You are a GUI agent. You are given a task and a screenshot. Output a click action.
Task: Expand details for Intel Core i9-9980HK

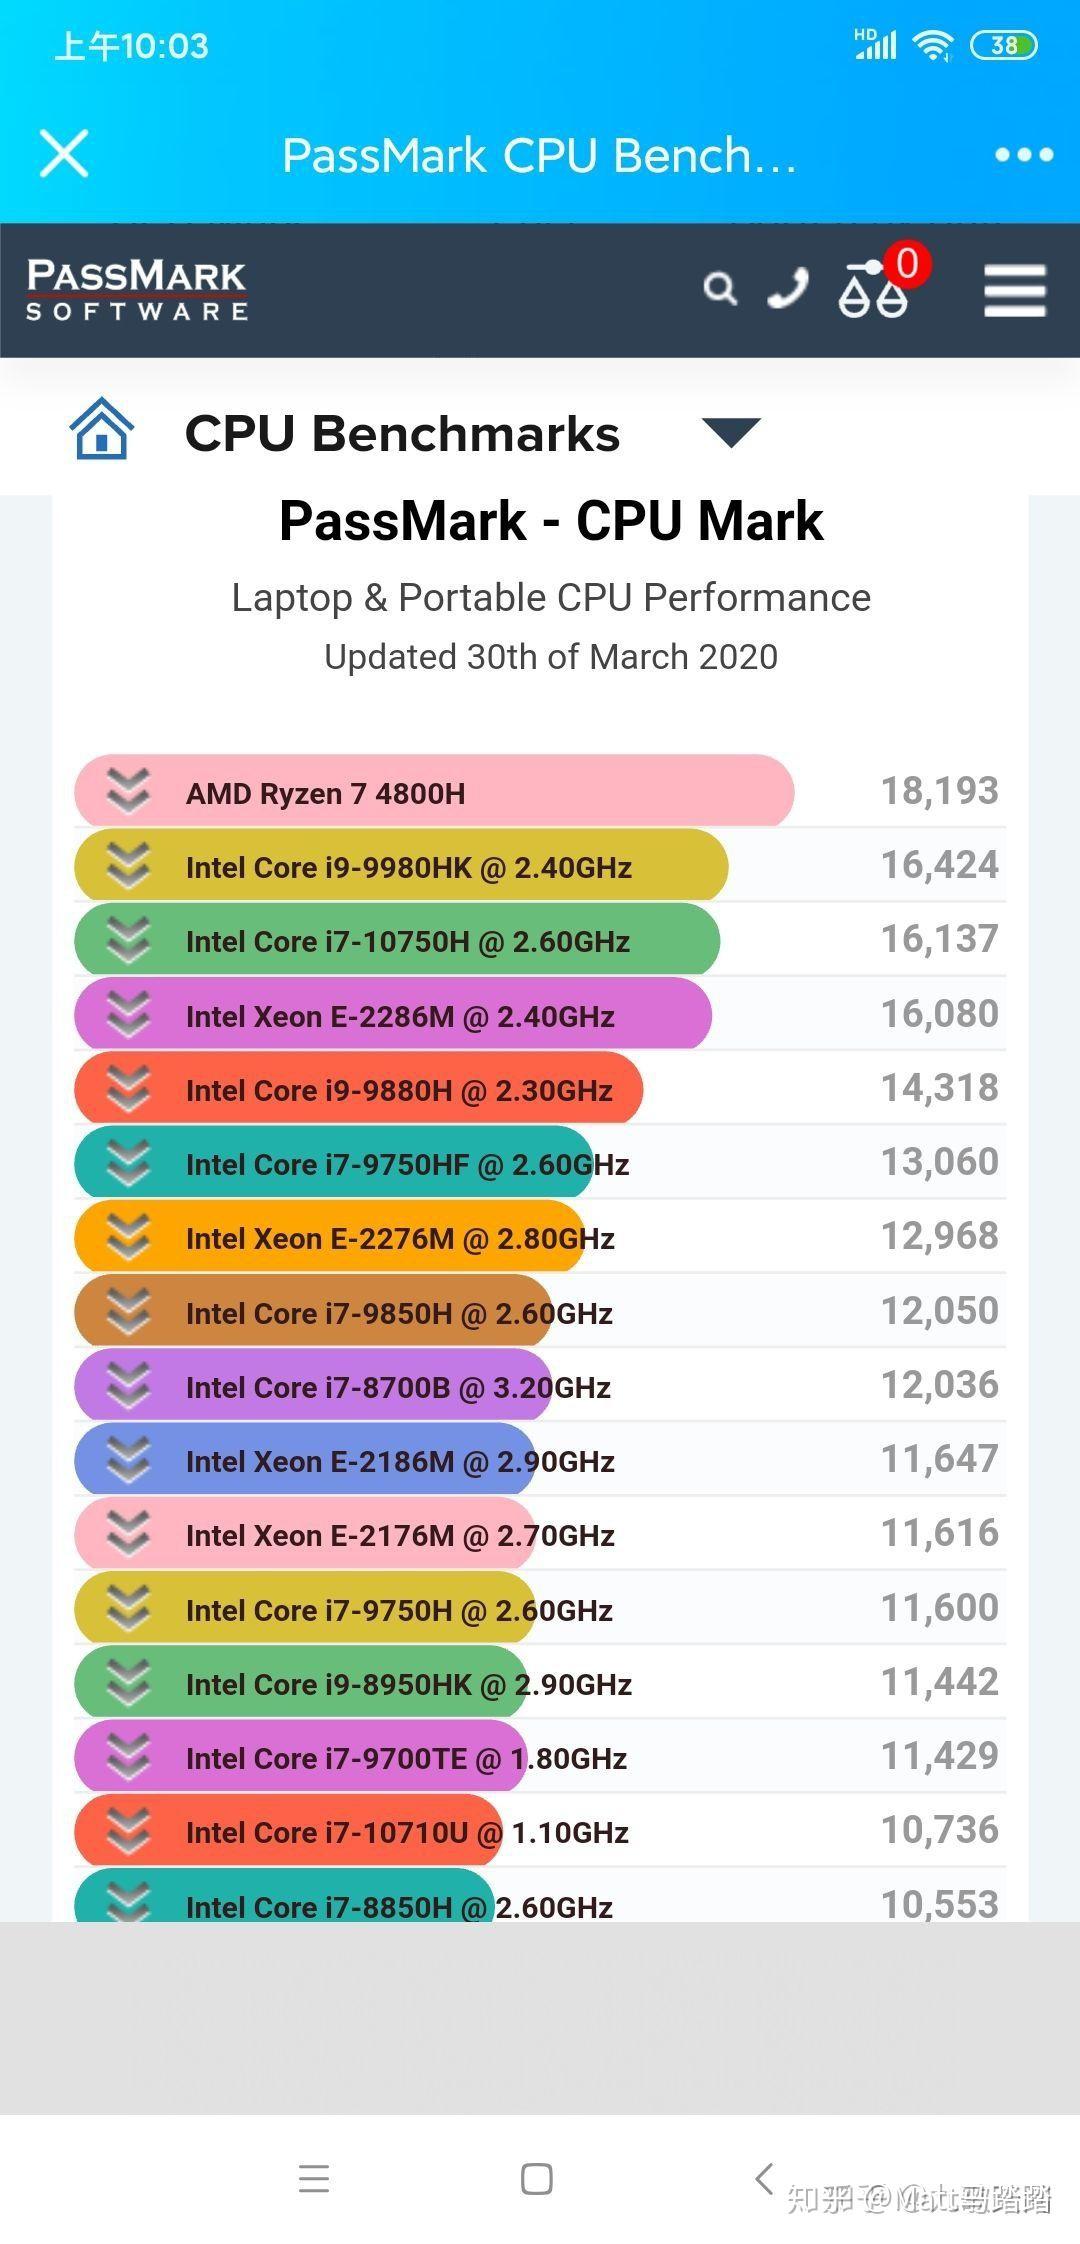[x=130, y=866]
